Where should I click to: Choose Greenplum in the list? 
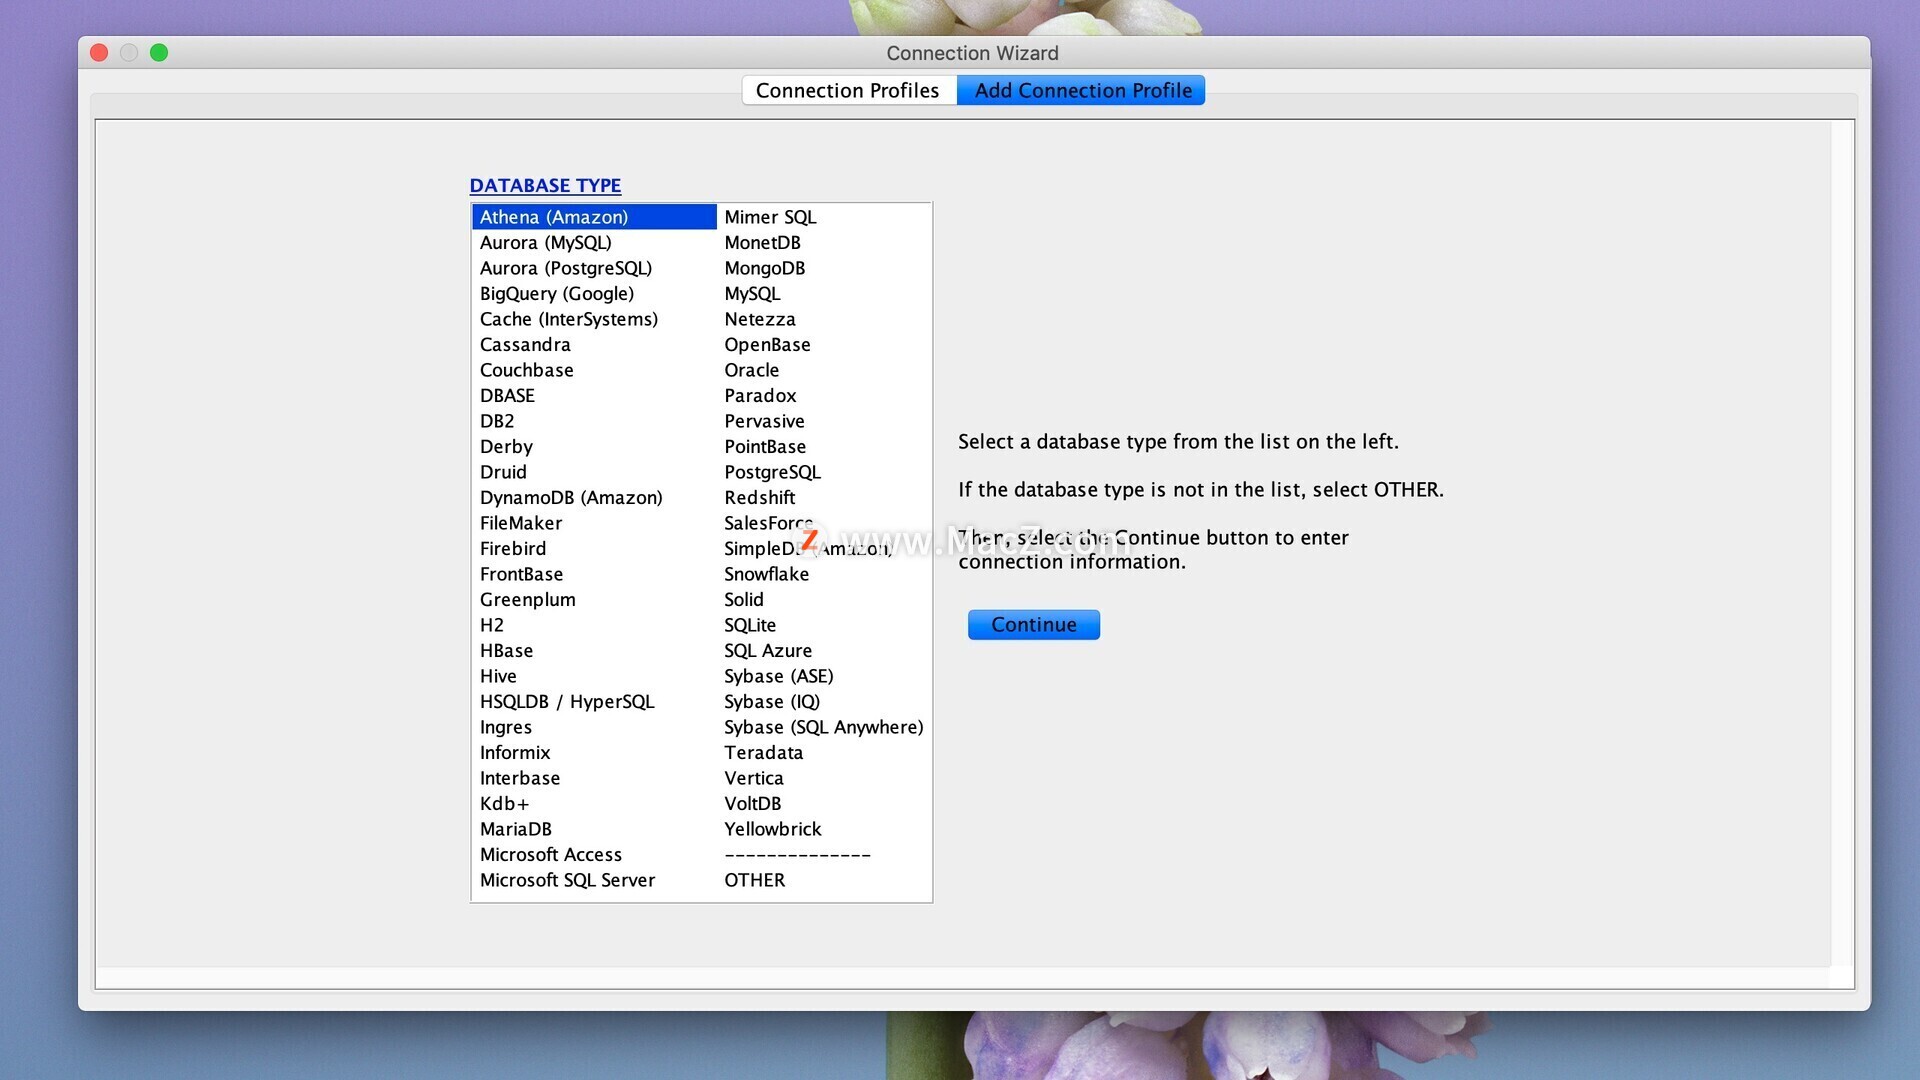[594, 600]
